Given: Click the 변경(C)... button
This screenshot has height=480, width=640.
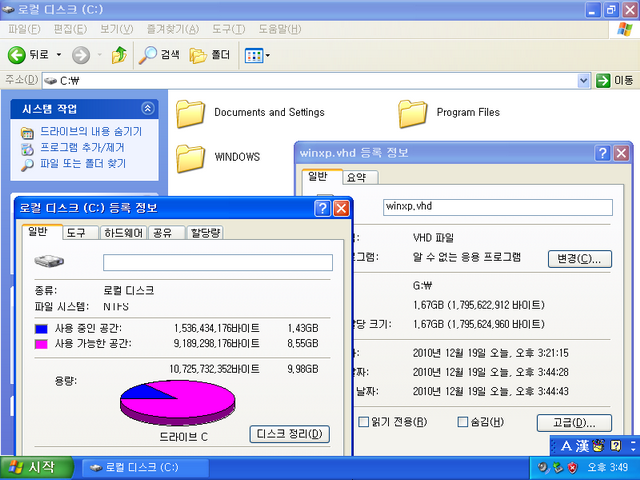Looking at the screenshot, I should click(x=580, y=259).
